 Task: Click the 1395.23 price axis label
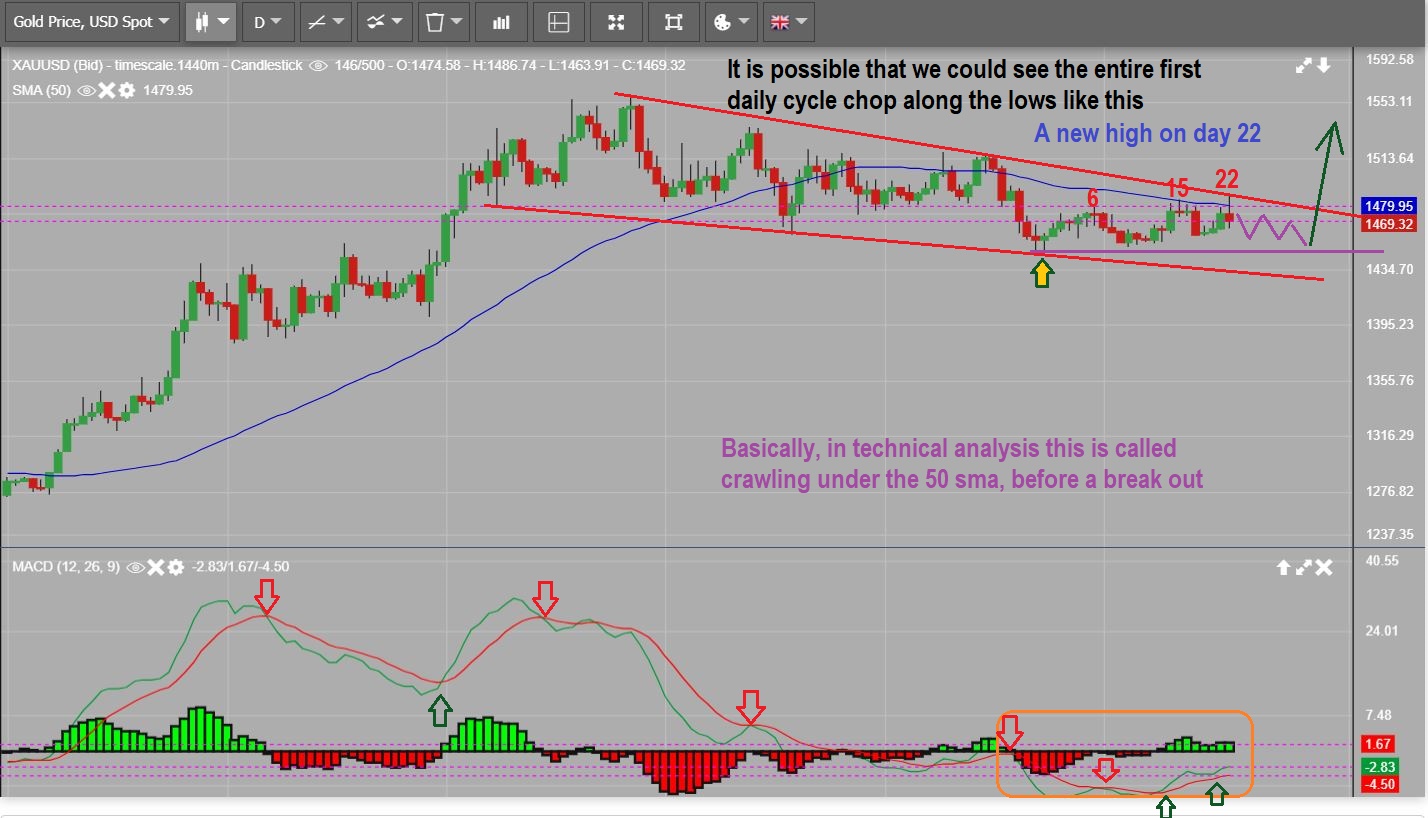1390,324
